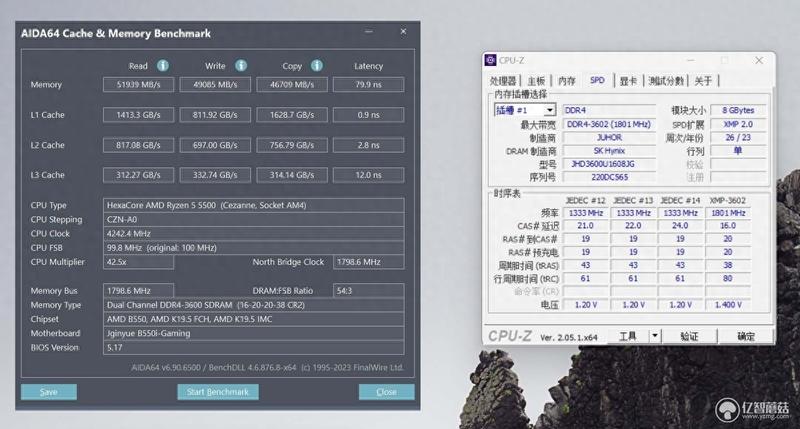Click the Memory Write value 49085 MB/s
Viewport: 800px width, 429px height.
pyautogui.click(x=215, y=85)
